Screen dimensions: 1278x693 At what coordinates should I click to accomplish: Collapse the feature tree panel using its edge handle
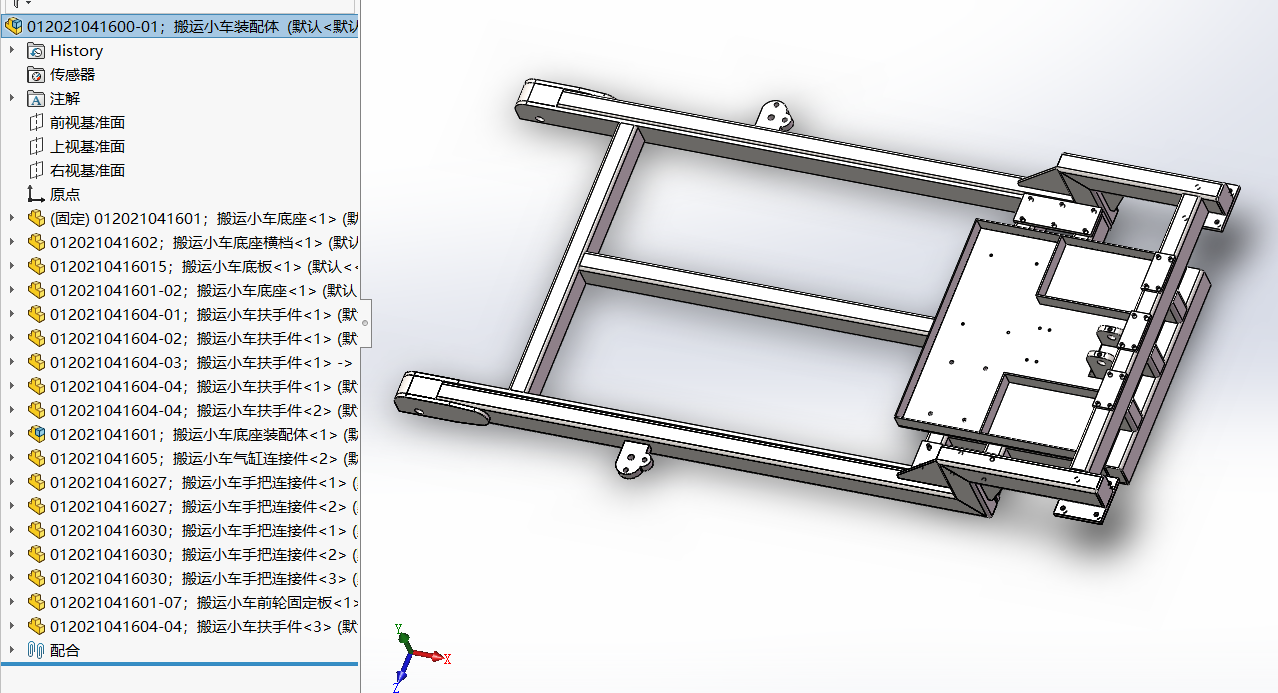[365, 323]
